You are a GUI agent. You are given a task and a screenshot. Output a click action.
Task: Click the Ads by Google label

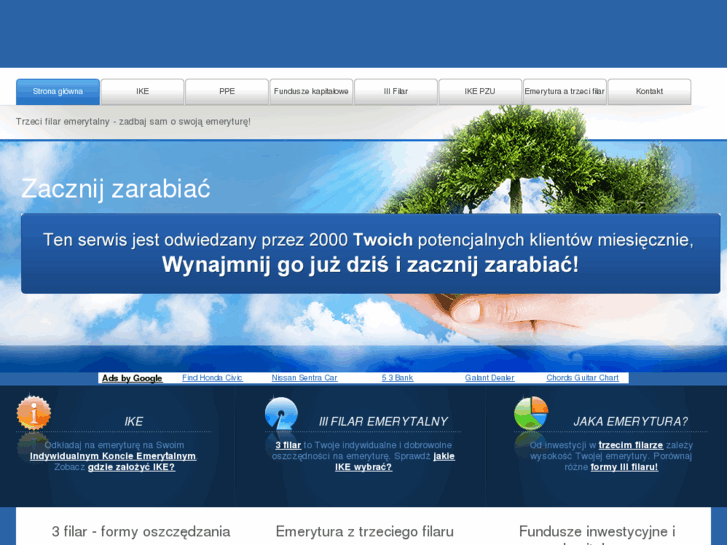[x=132, y=378]
